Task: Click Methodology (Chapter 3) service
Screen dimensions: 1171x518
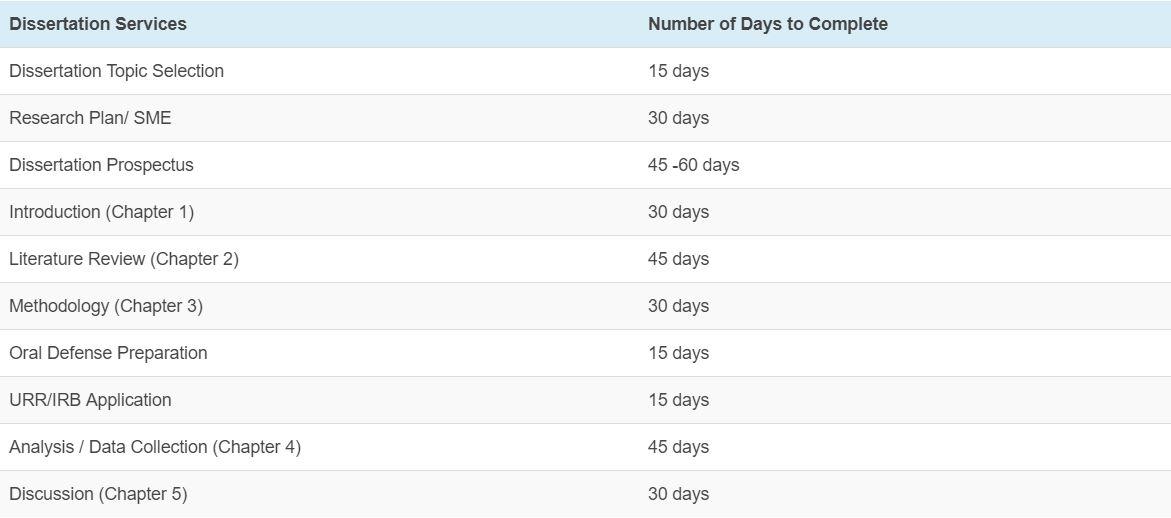Action: [x=106, y=306]
